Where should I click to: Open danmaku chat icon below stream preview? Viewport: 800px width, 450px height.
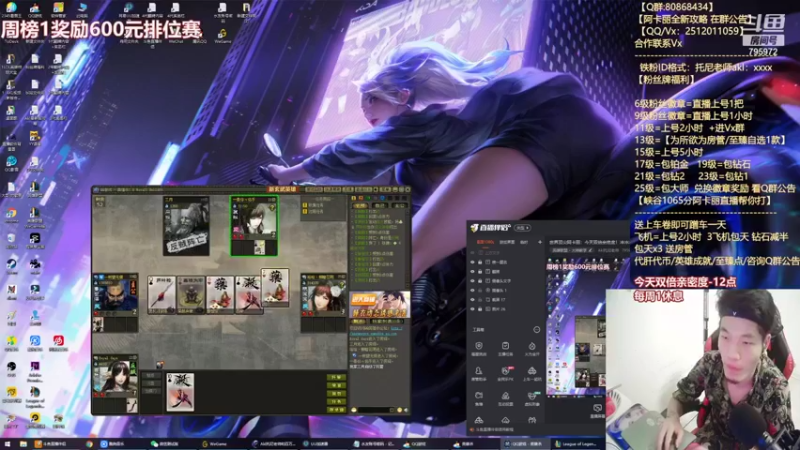(597, 410)
